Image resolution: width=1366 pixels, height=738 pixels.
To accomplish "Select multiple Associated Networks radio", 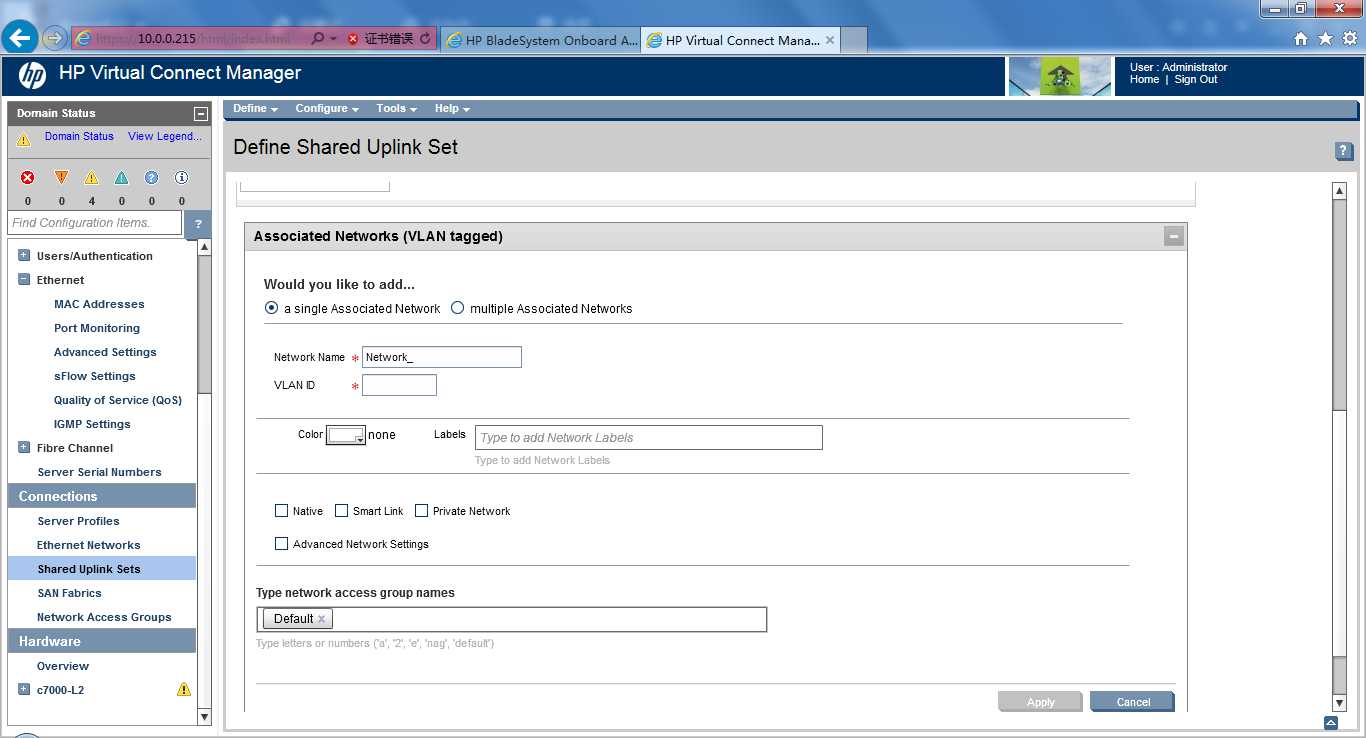I will click(457, 308).
